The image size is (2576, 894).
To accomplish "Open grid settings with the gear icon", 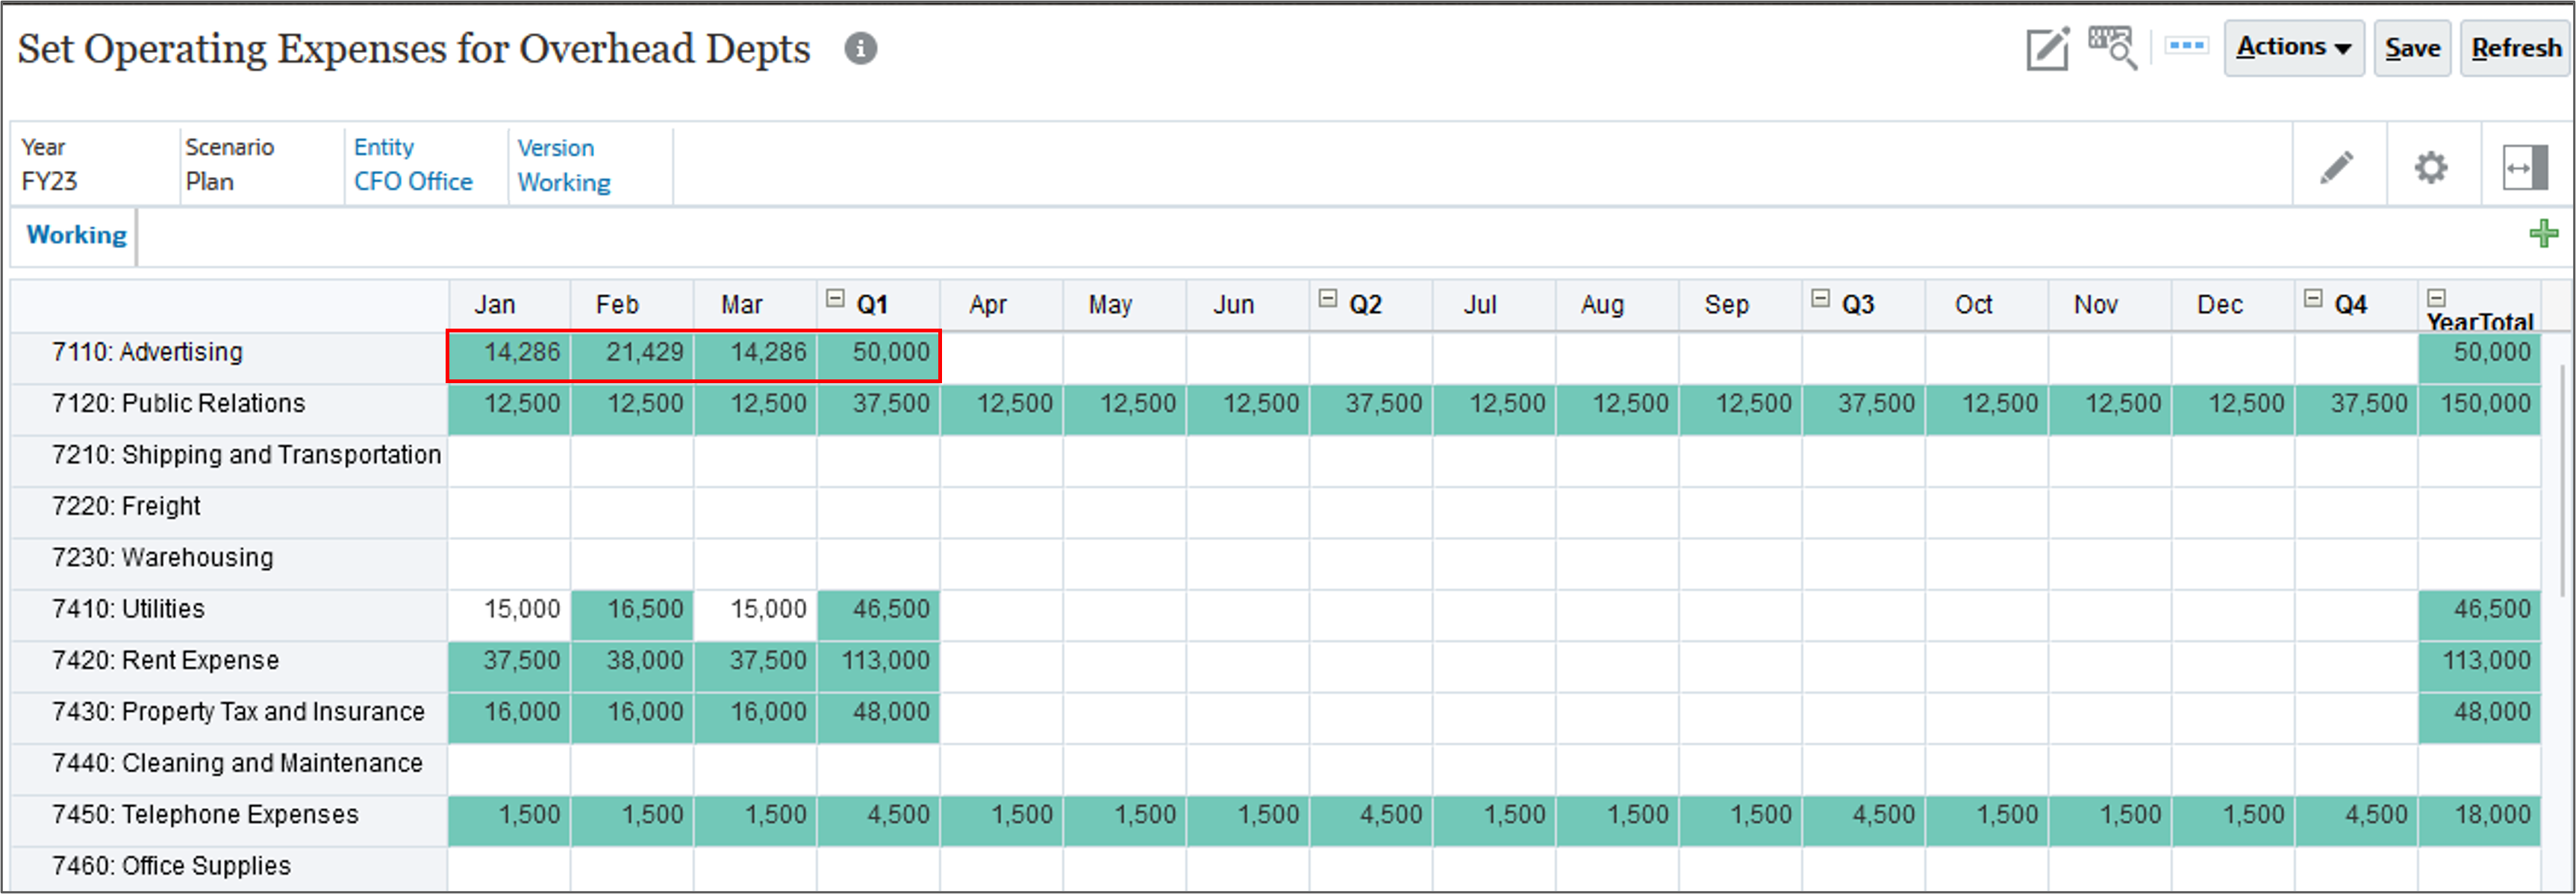I will click(2431, 167).
